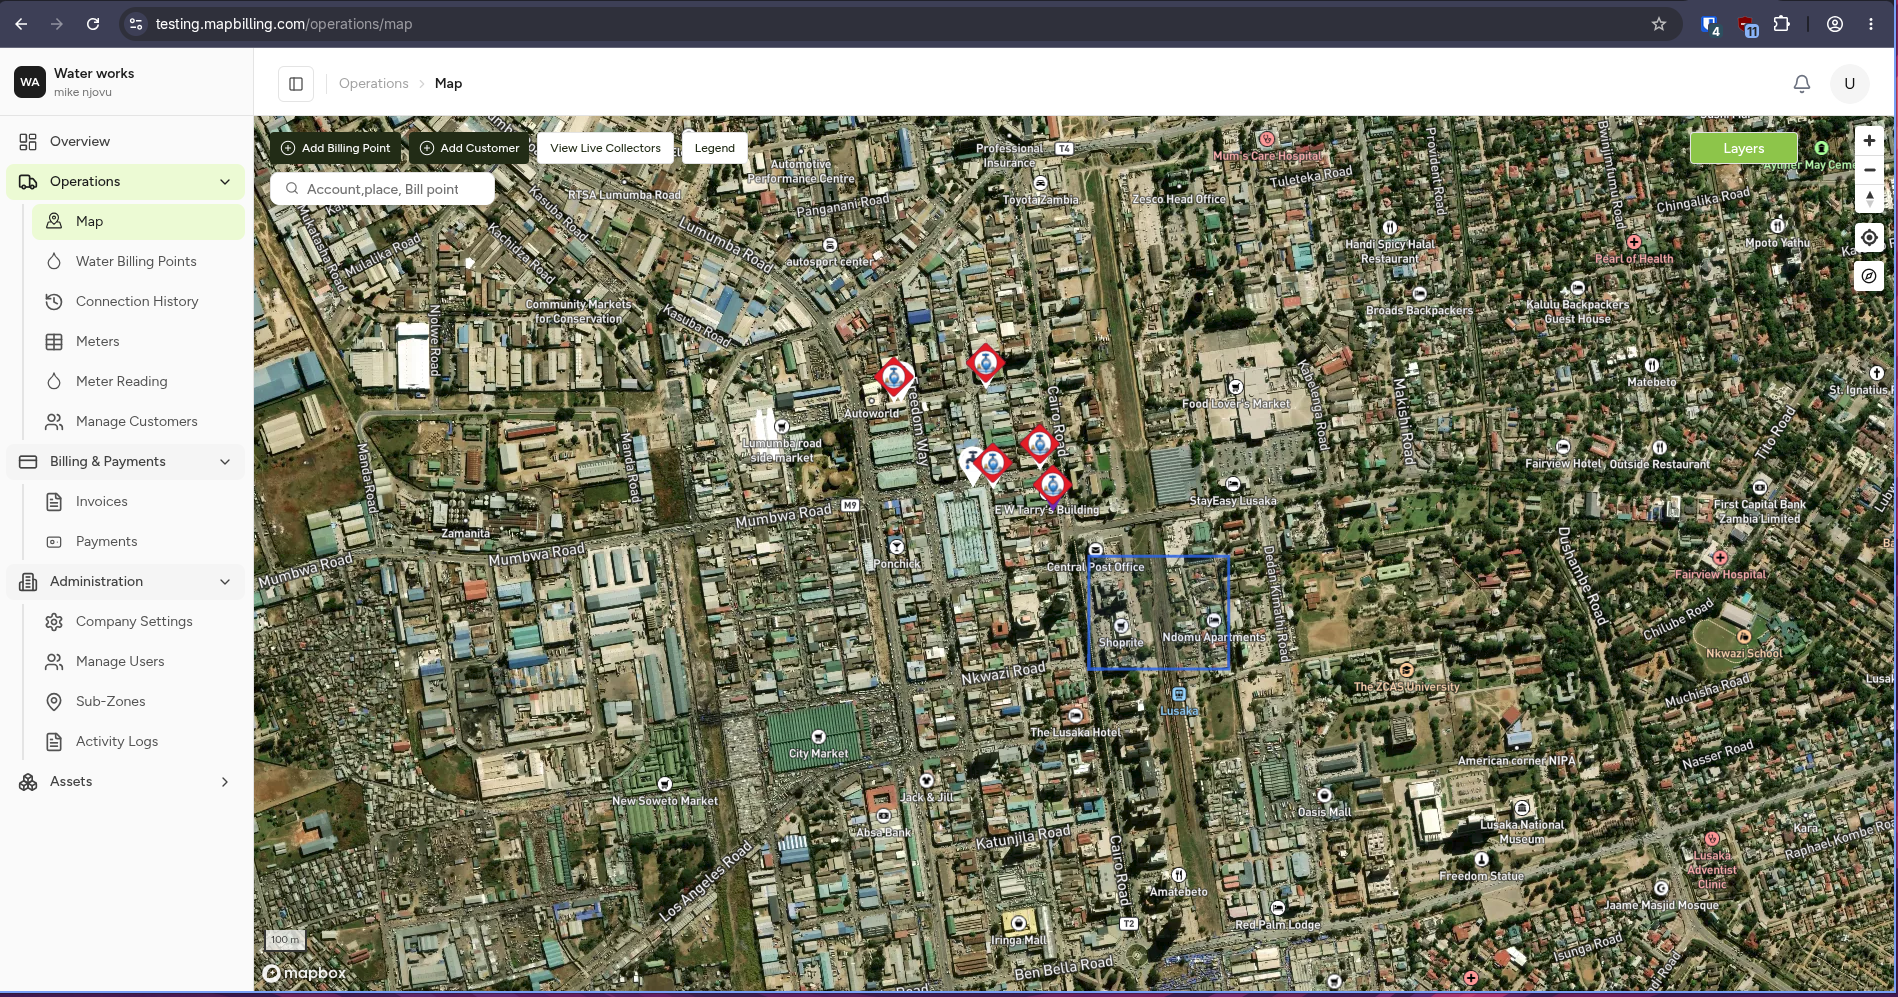Expand the Assets section

pos(225,782)
